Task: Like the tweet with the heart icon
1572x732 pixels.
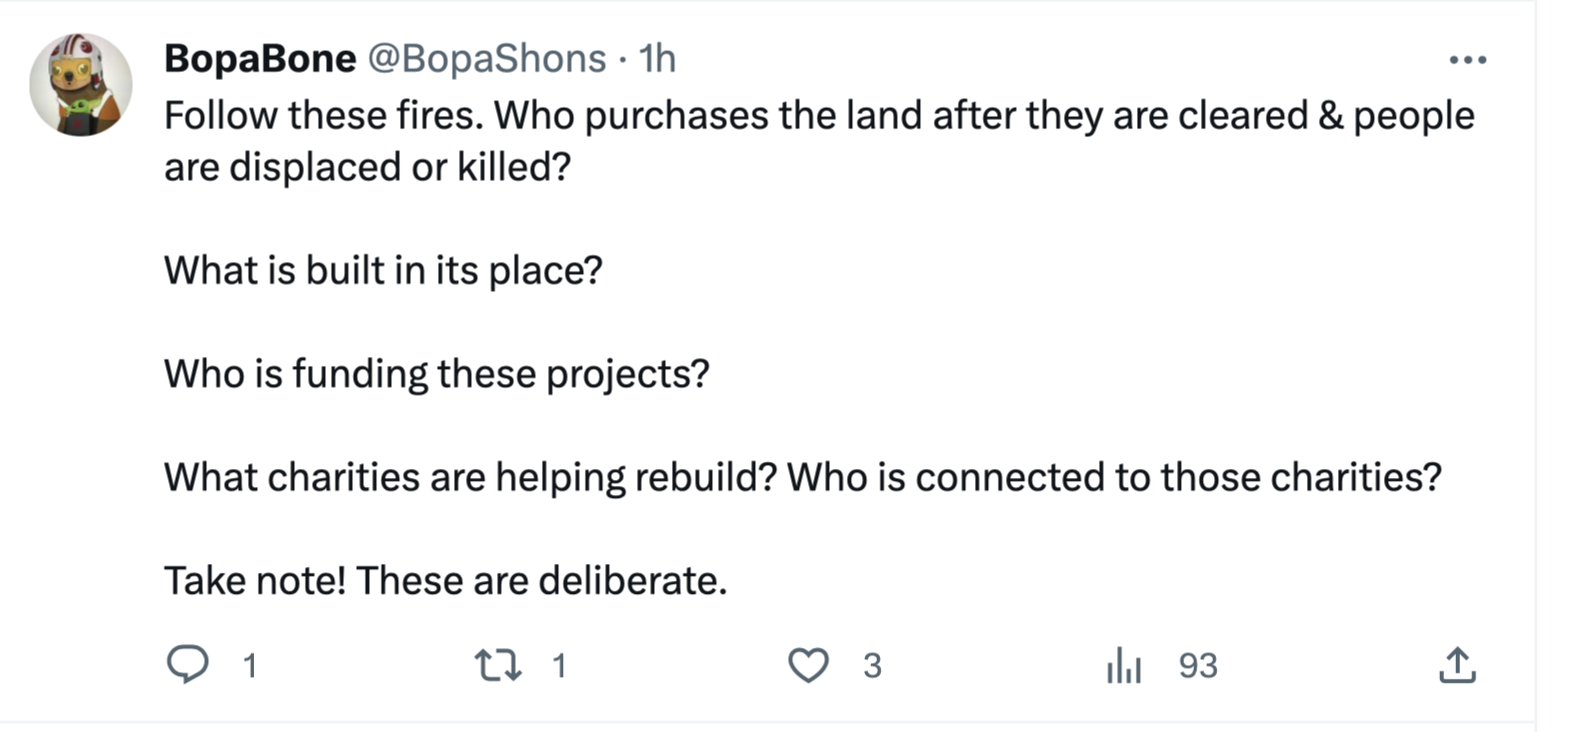Action: (x=808, y=665)
